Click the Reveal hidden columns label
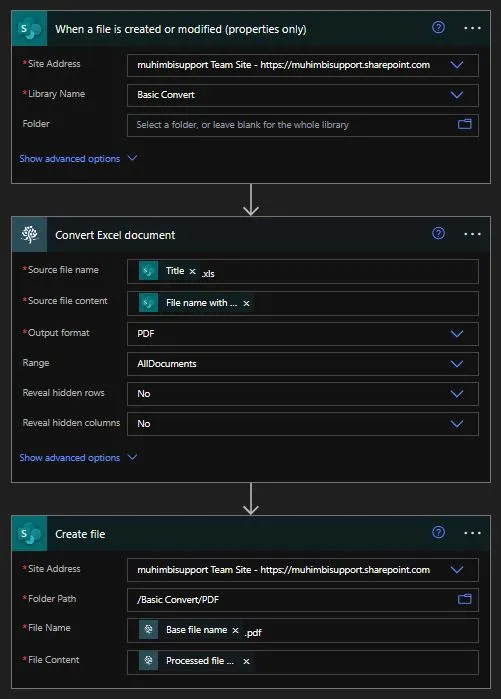This screenshot has height=699, width=501. (71, 423)
